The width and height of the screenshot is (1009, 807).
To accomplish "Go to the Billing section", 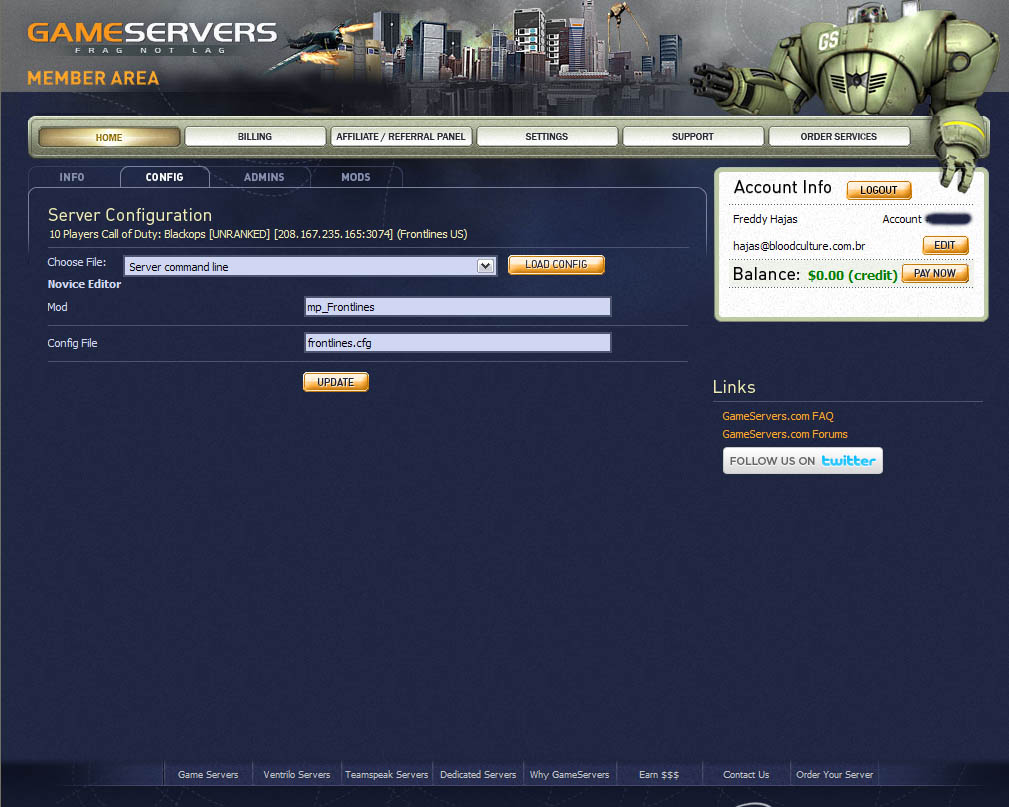I will [x=255, y=136].
